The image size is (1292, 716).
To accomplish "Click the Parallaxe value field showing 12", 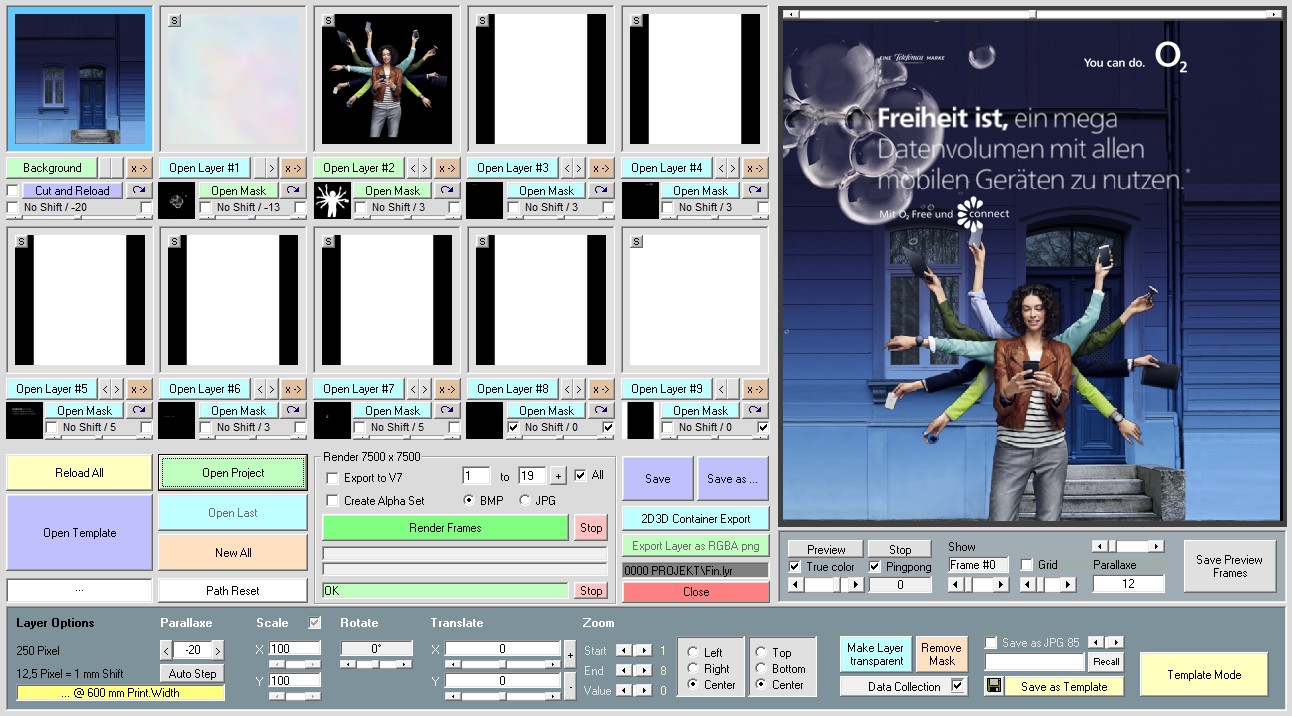I will [x=1128, y=584].
